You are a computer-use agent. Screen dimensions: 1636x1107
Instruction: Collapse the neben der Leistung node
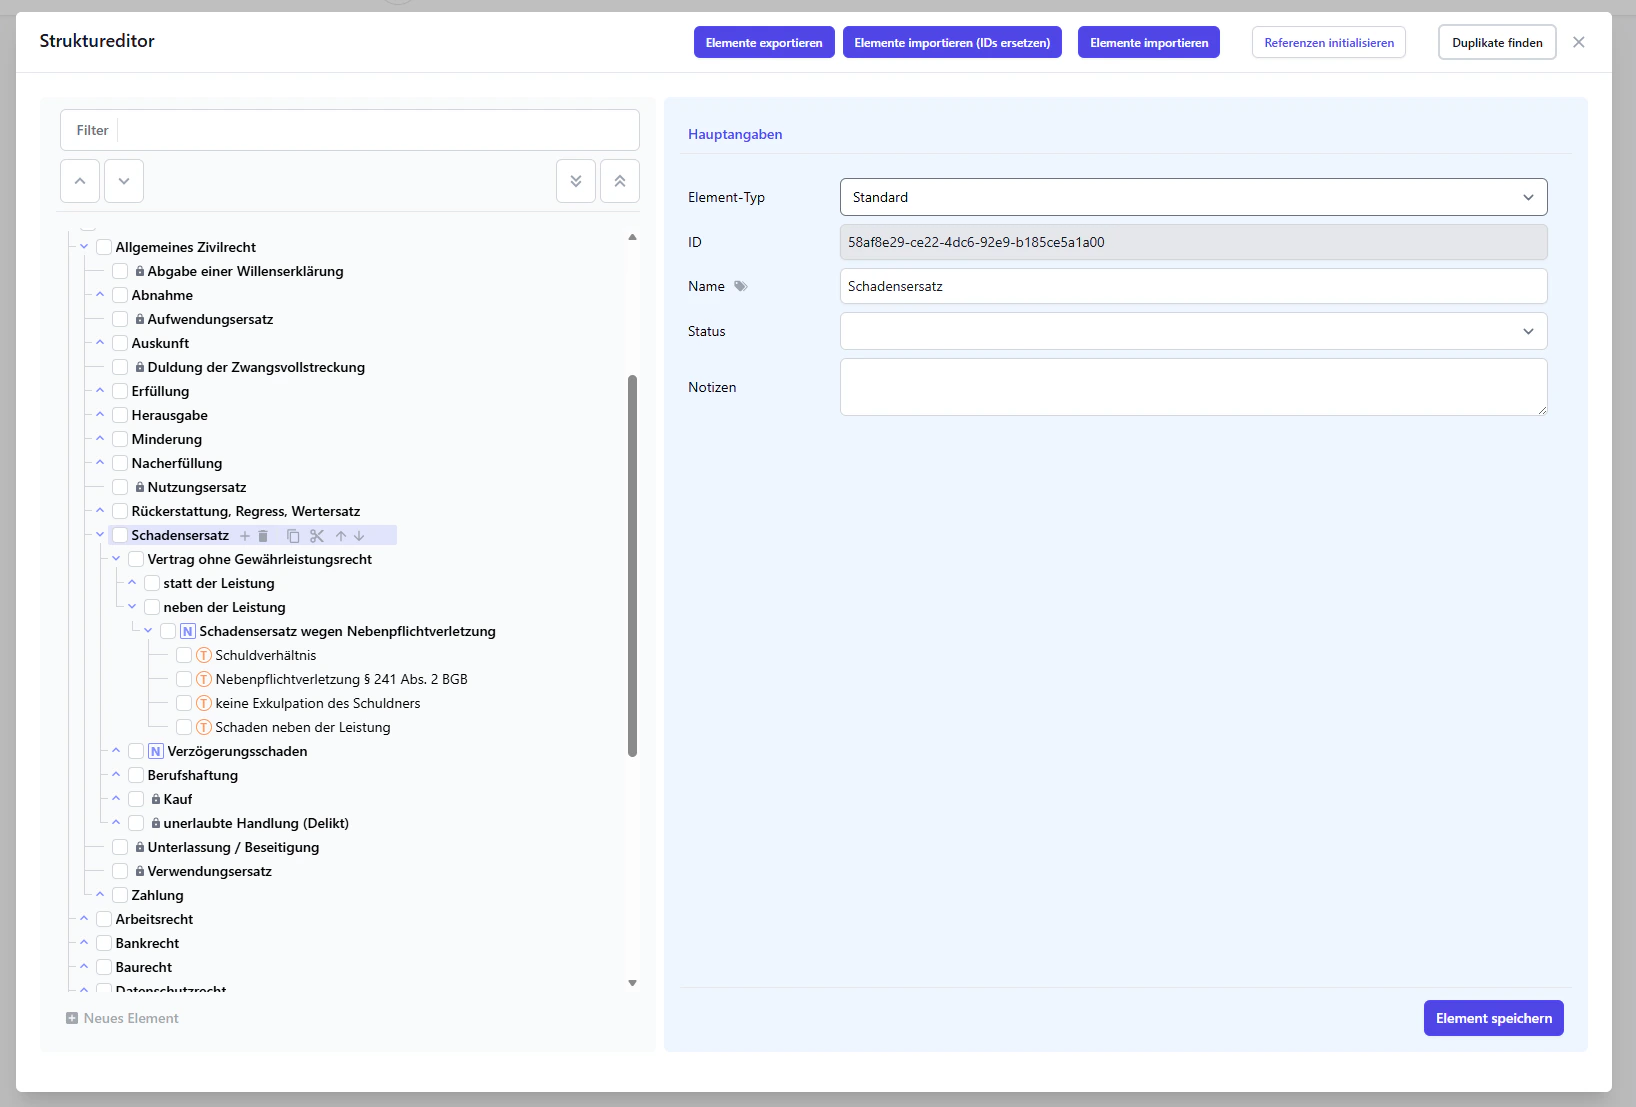[132, 606]
